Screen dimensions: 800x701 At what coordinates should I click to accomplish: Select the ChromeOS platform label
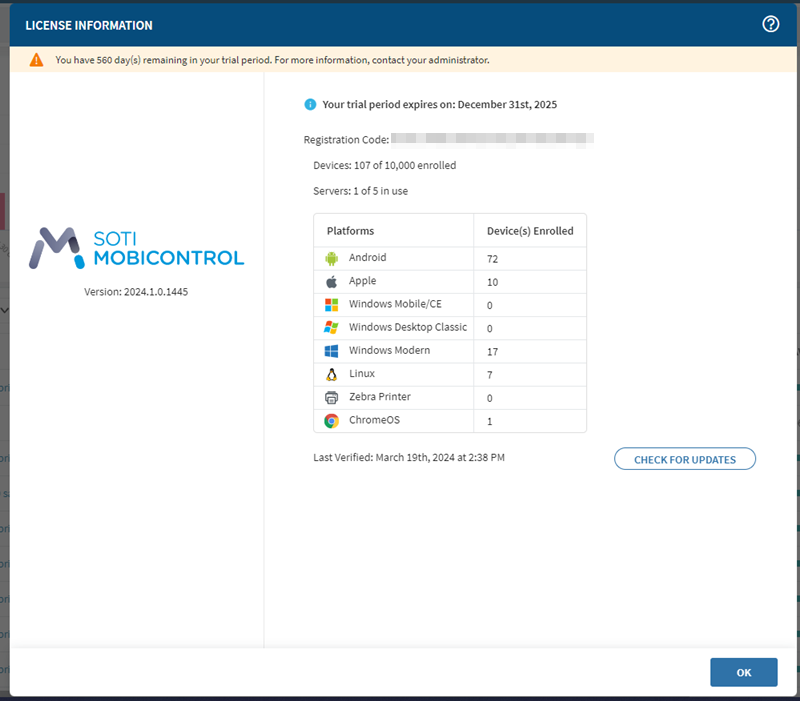(374, 420)
